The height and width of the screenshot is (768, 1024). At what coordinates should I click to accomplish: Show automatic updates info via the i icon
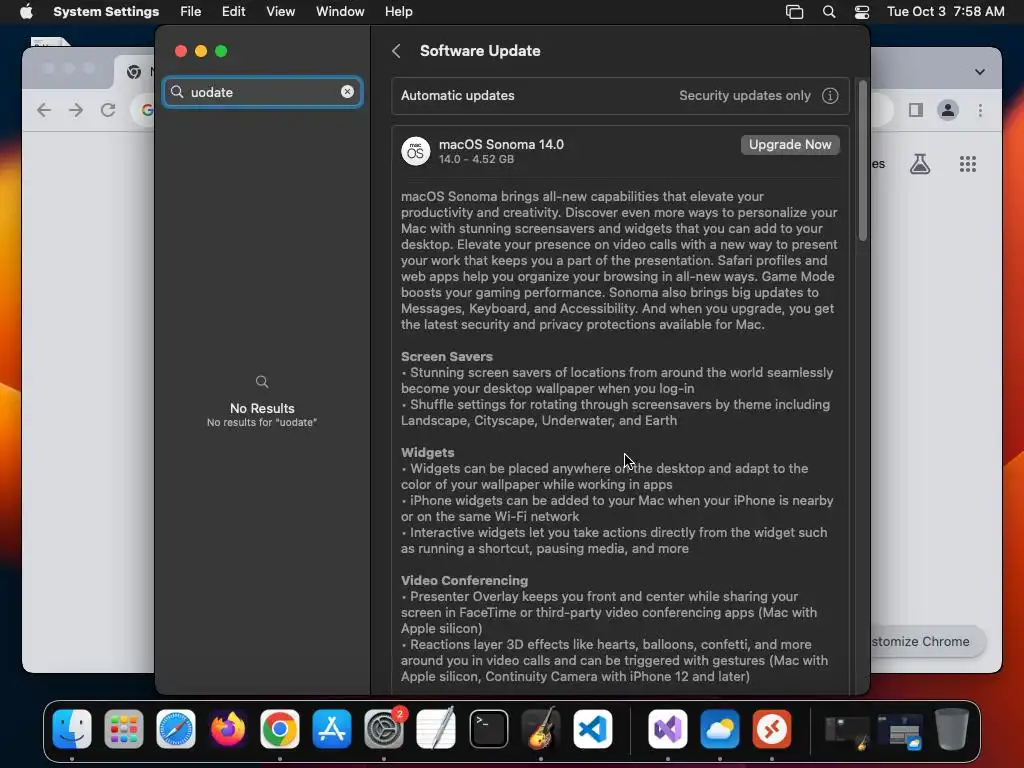coord(830,95)
